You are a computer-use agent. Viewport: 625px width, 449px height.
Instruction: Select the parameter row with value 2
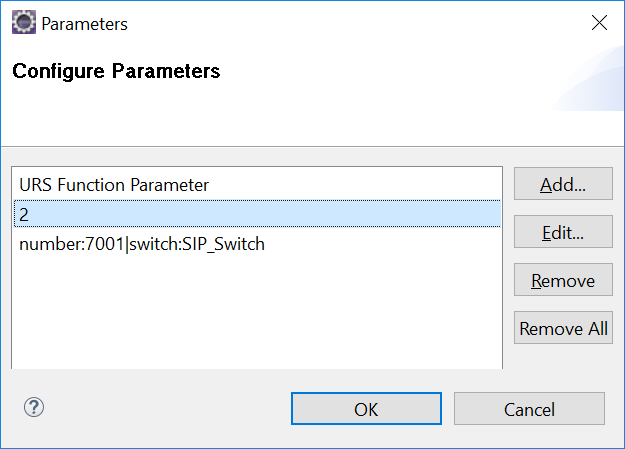257,214
